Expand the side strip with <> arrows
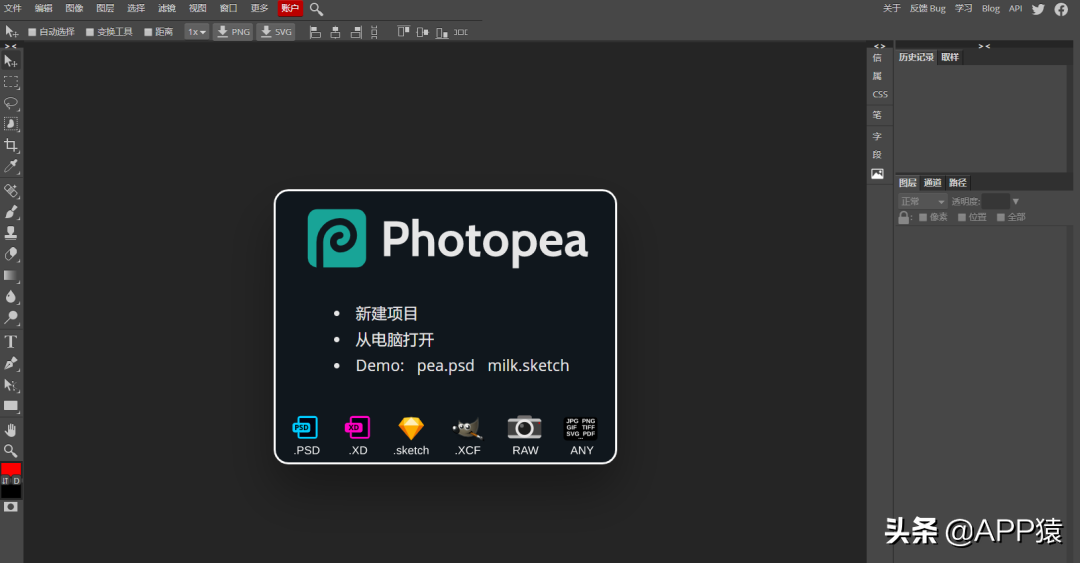1080x563 pixels. pyautogui.click(x=880, y=46)
